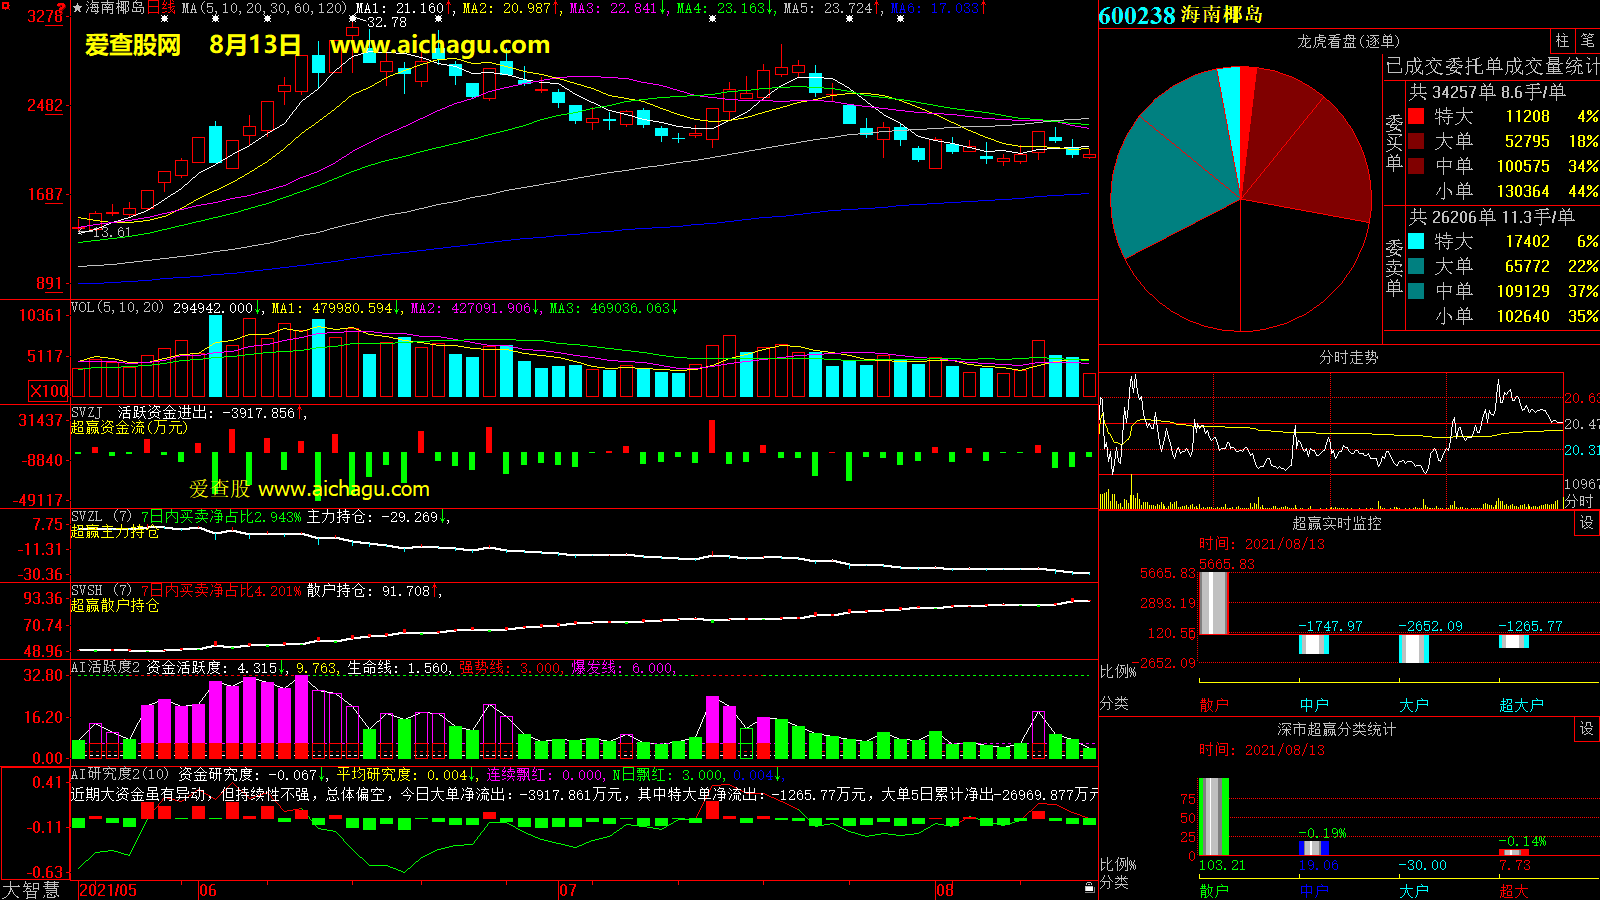Click the X100 volume scale box
The image size is (1600, 900).
[49, 391]
